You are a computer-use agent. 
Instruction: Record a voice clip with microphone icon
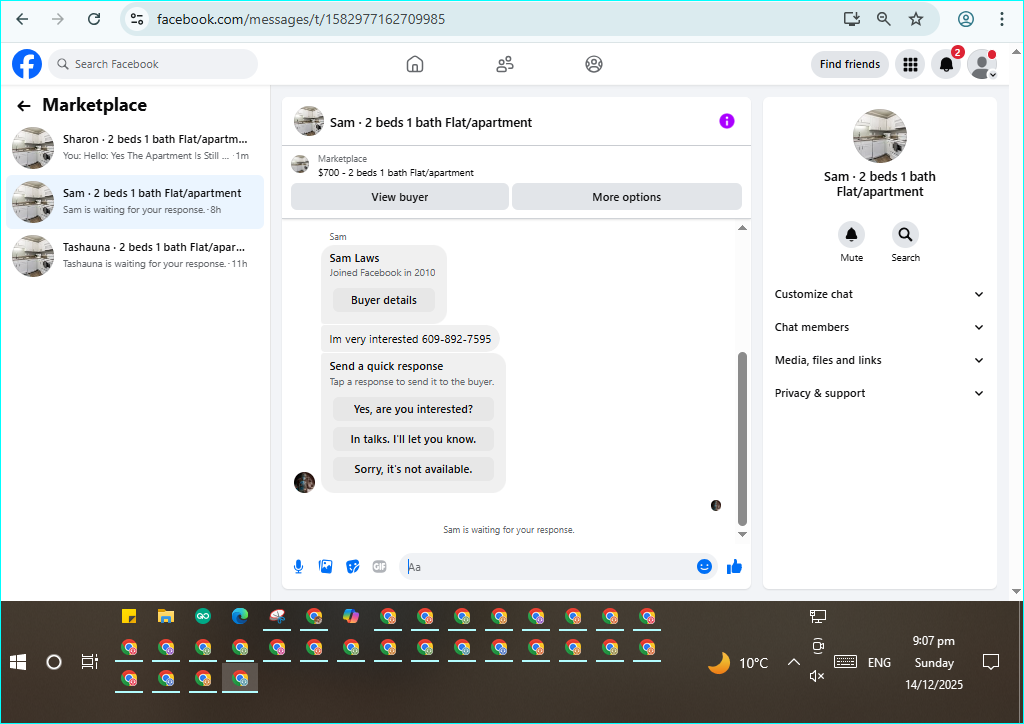[298, 567]
